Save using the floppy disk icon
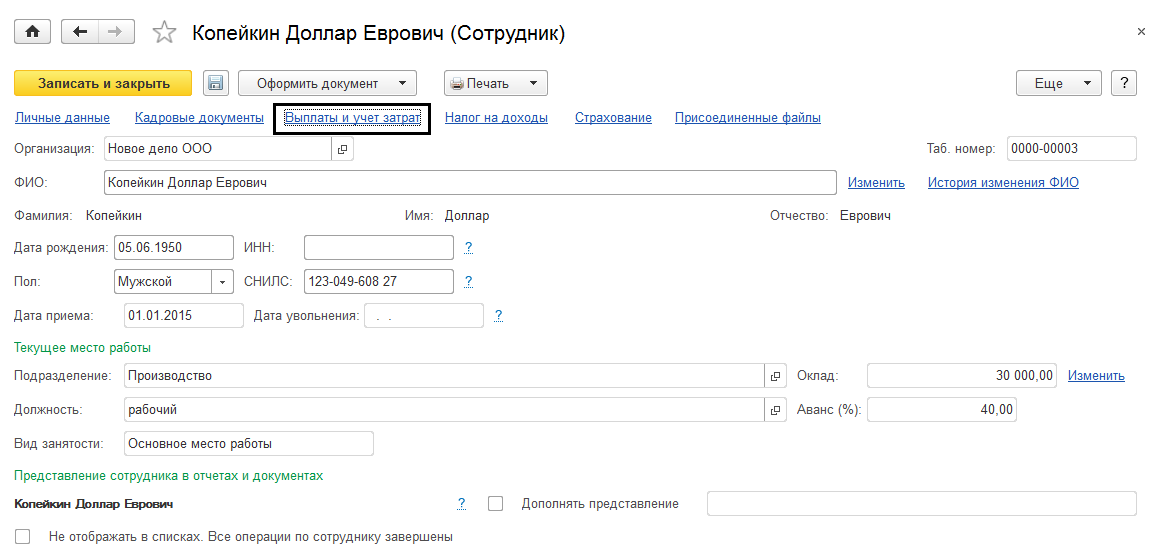The image size is (1152, 553). (x=216, y=83)
